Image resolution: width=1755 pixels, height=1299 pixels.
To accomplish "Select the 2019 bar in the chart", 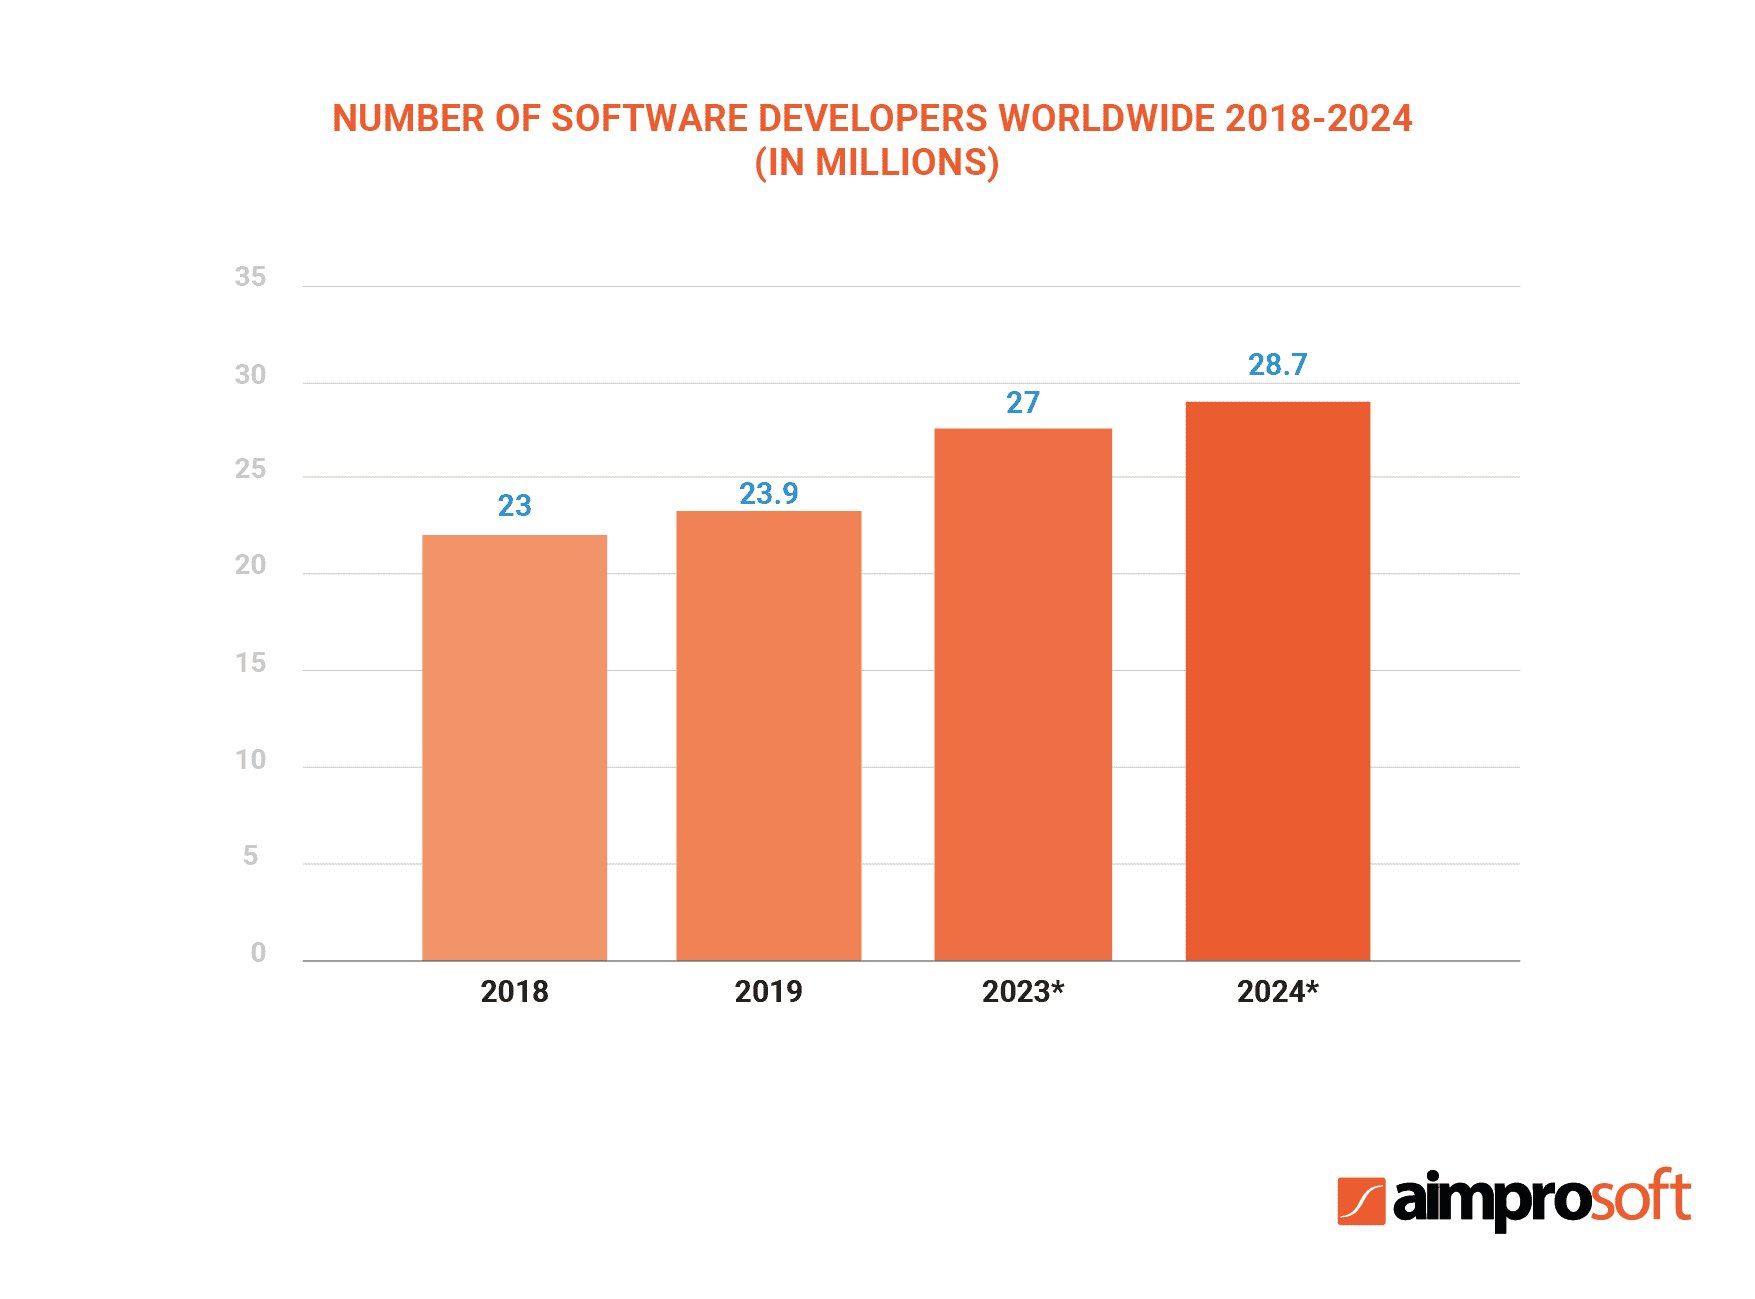I will (768, 736).
